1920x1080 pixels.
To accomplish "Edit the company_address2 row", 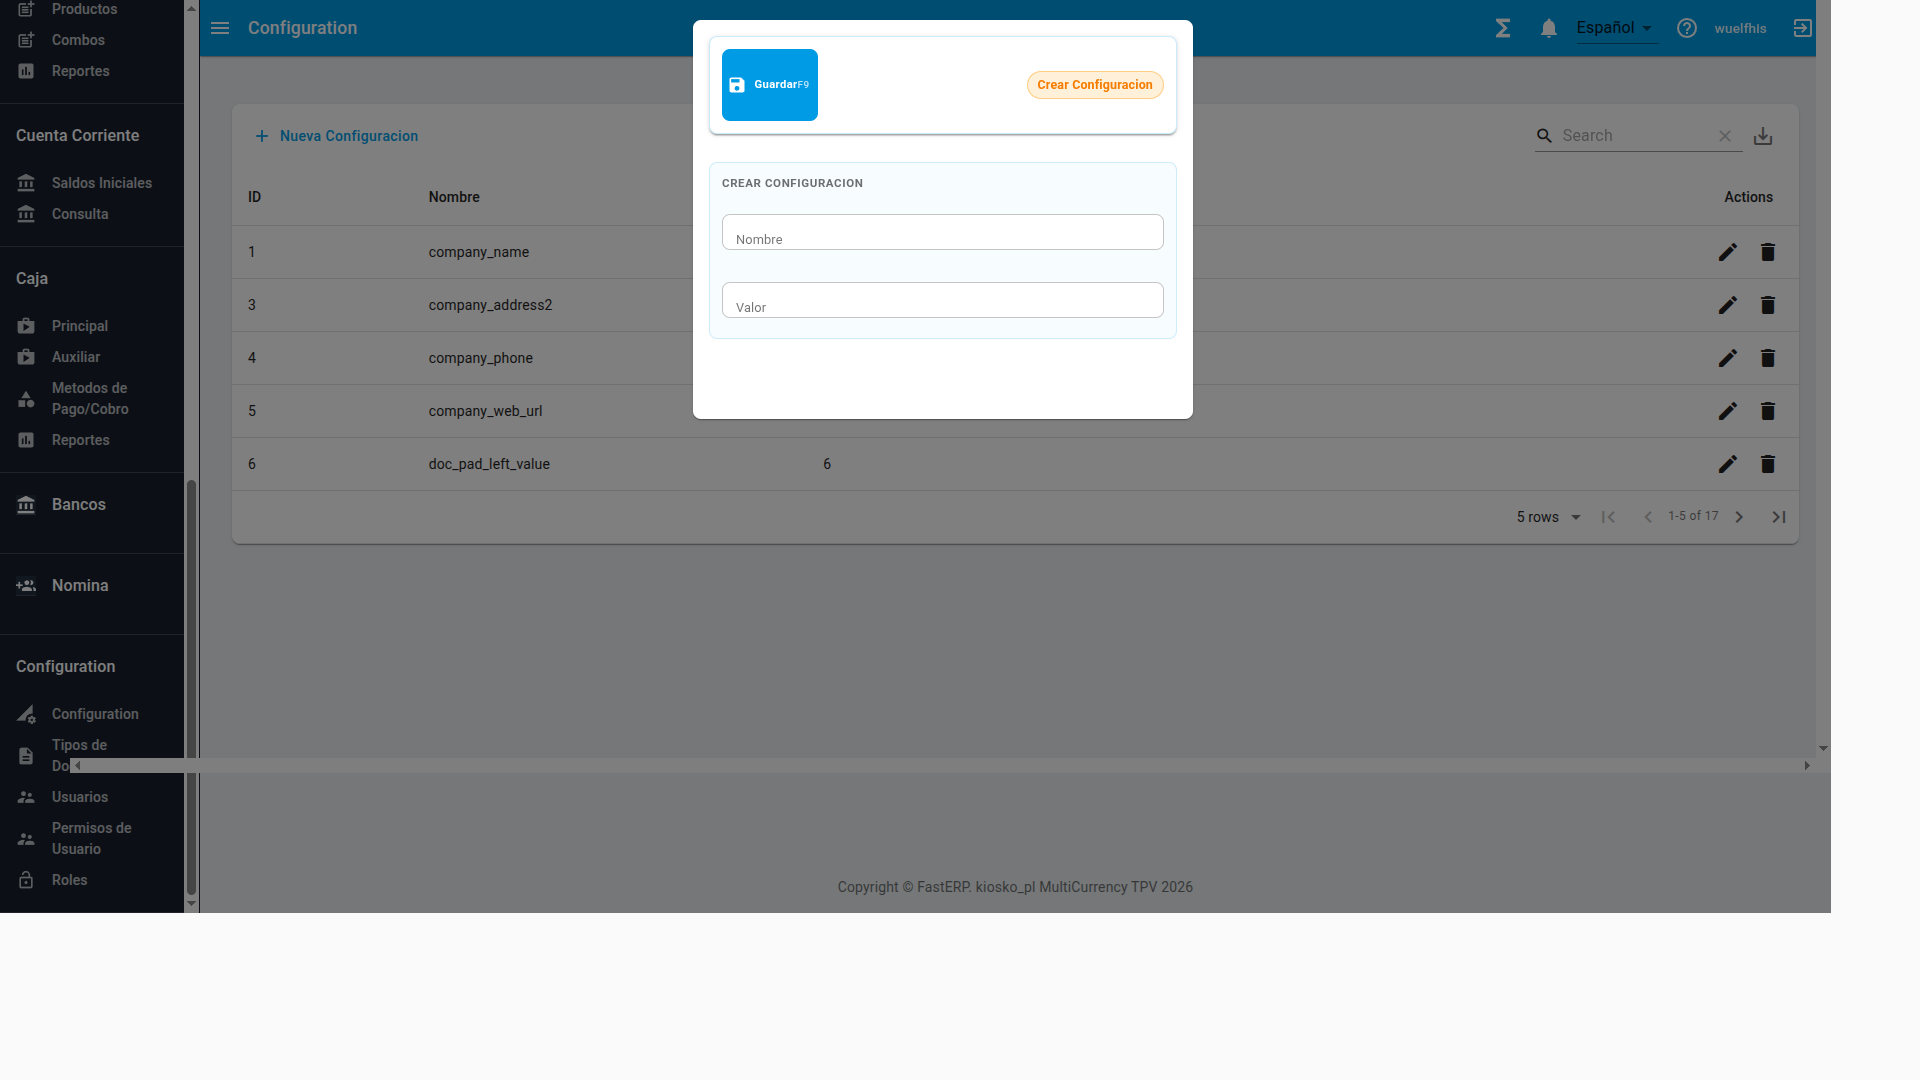I will 1728,305.
